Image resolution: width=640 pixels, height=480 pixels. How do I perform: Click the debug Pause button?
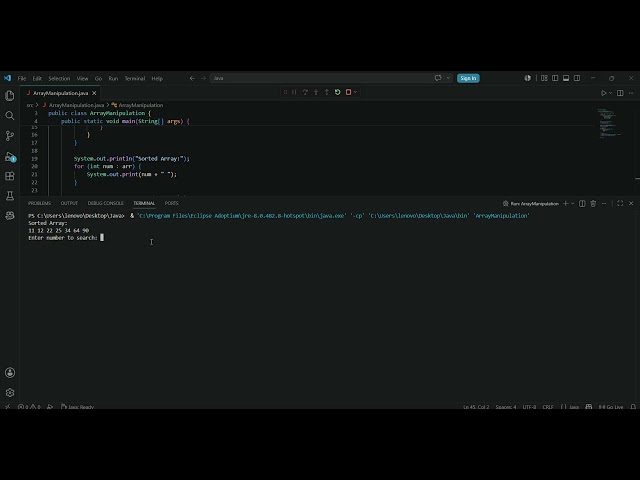tap(294, 92)
